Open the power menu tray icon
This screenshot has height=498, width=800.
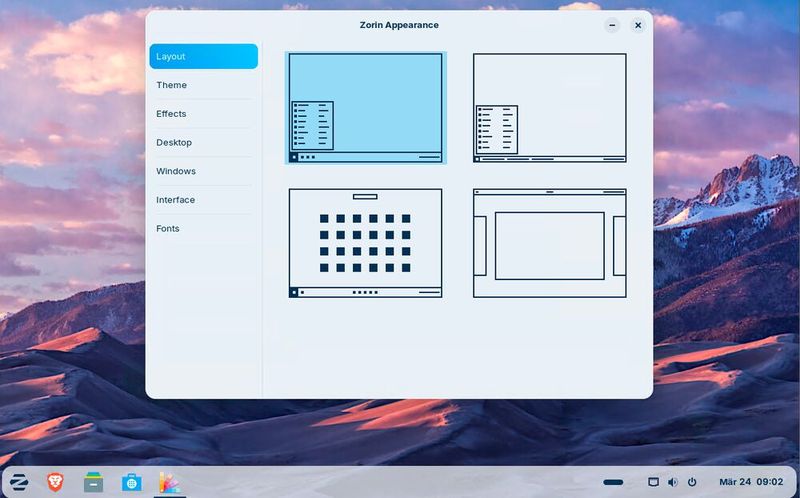point(692,482)
